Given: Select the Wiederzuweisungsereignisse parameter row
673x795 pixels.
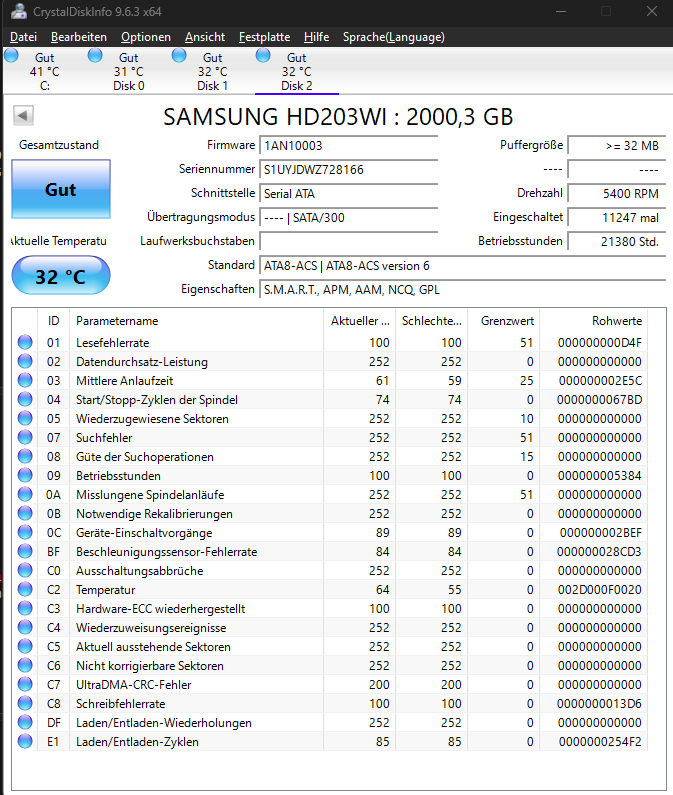Looking at the screenshot, I should pyautogui.click(x=330, y=628).
